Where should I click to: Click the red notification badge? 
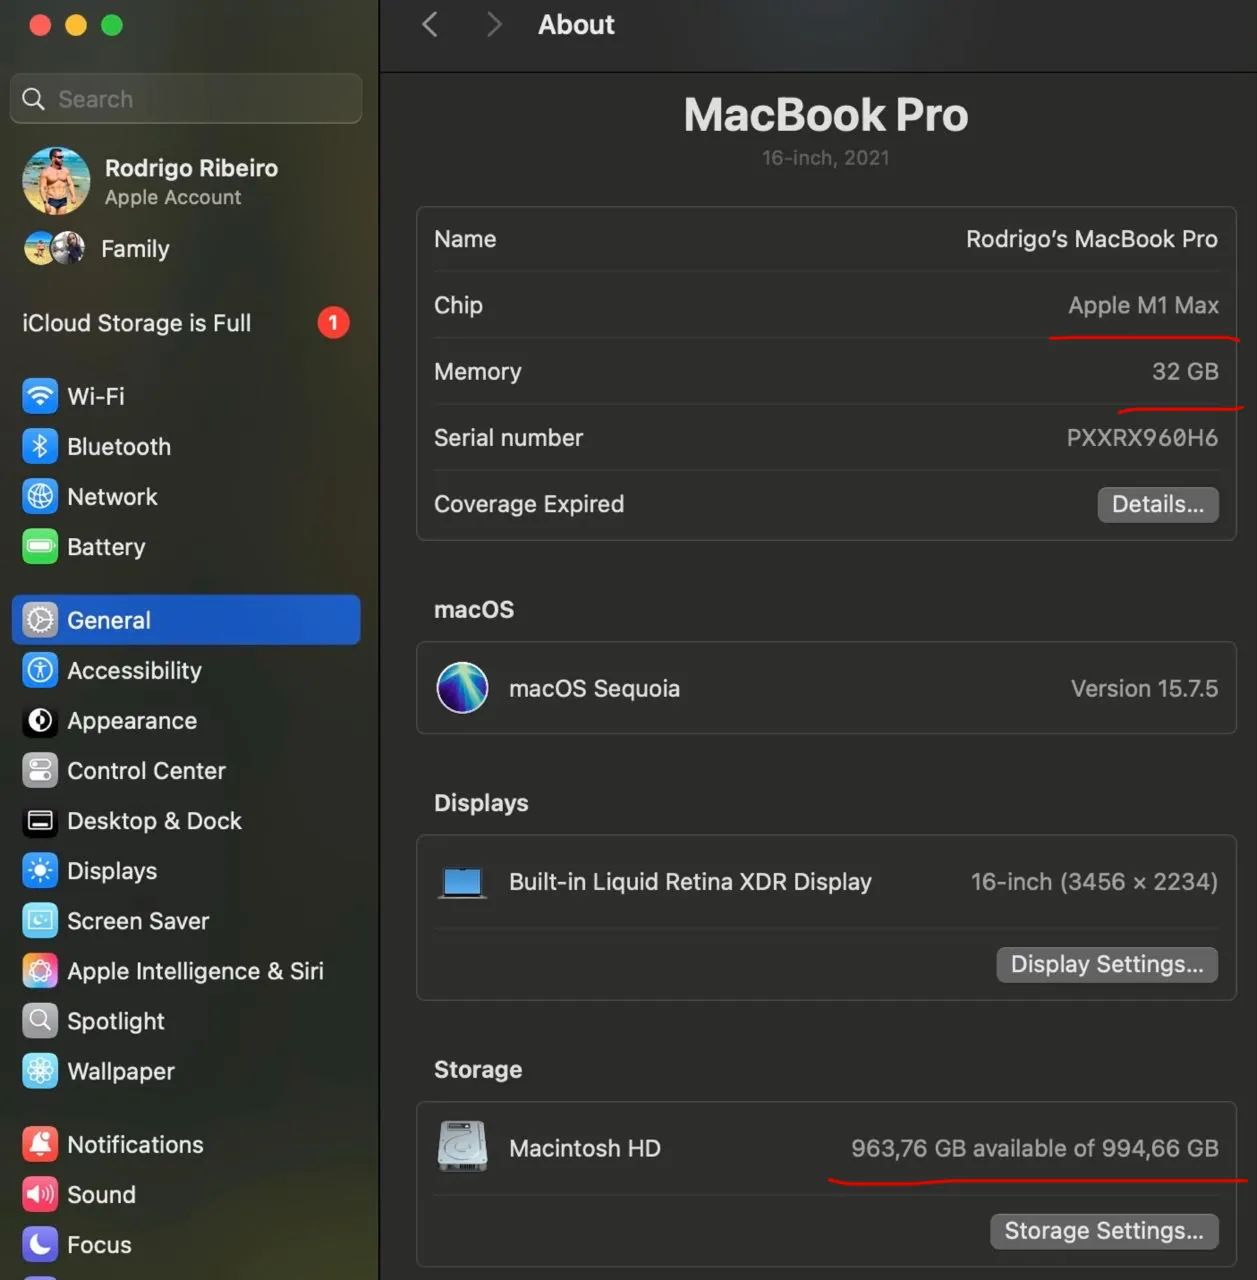pyautogui.click(x=333, y=323)
